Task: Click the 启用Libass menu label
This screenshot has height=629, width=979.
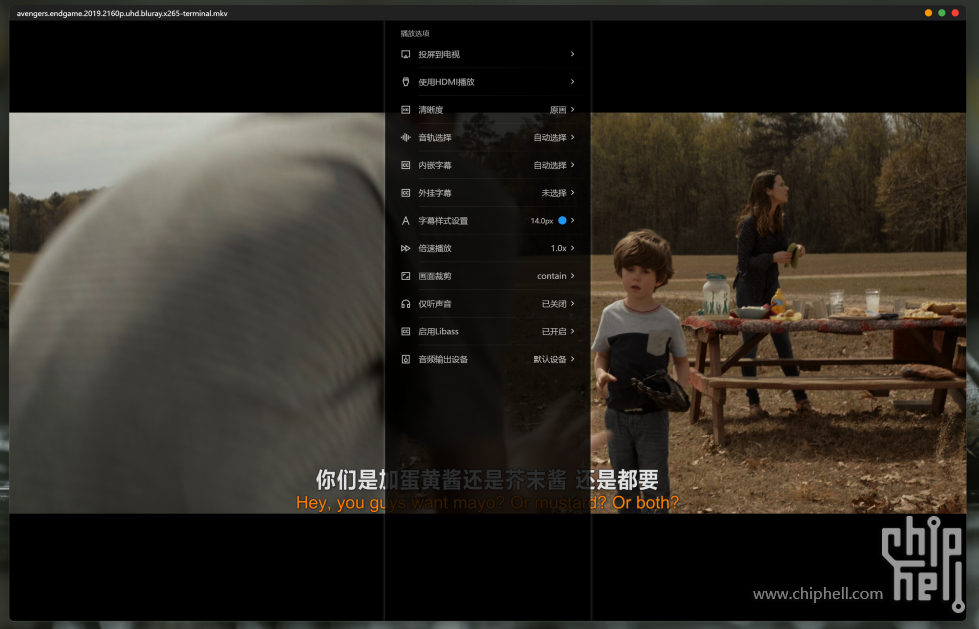Action: (438, 331)
